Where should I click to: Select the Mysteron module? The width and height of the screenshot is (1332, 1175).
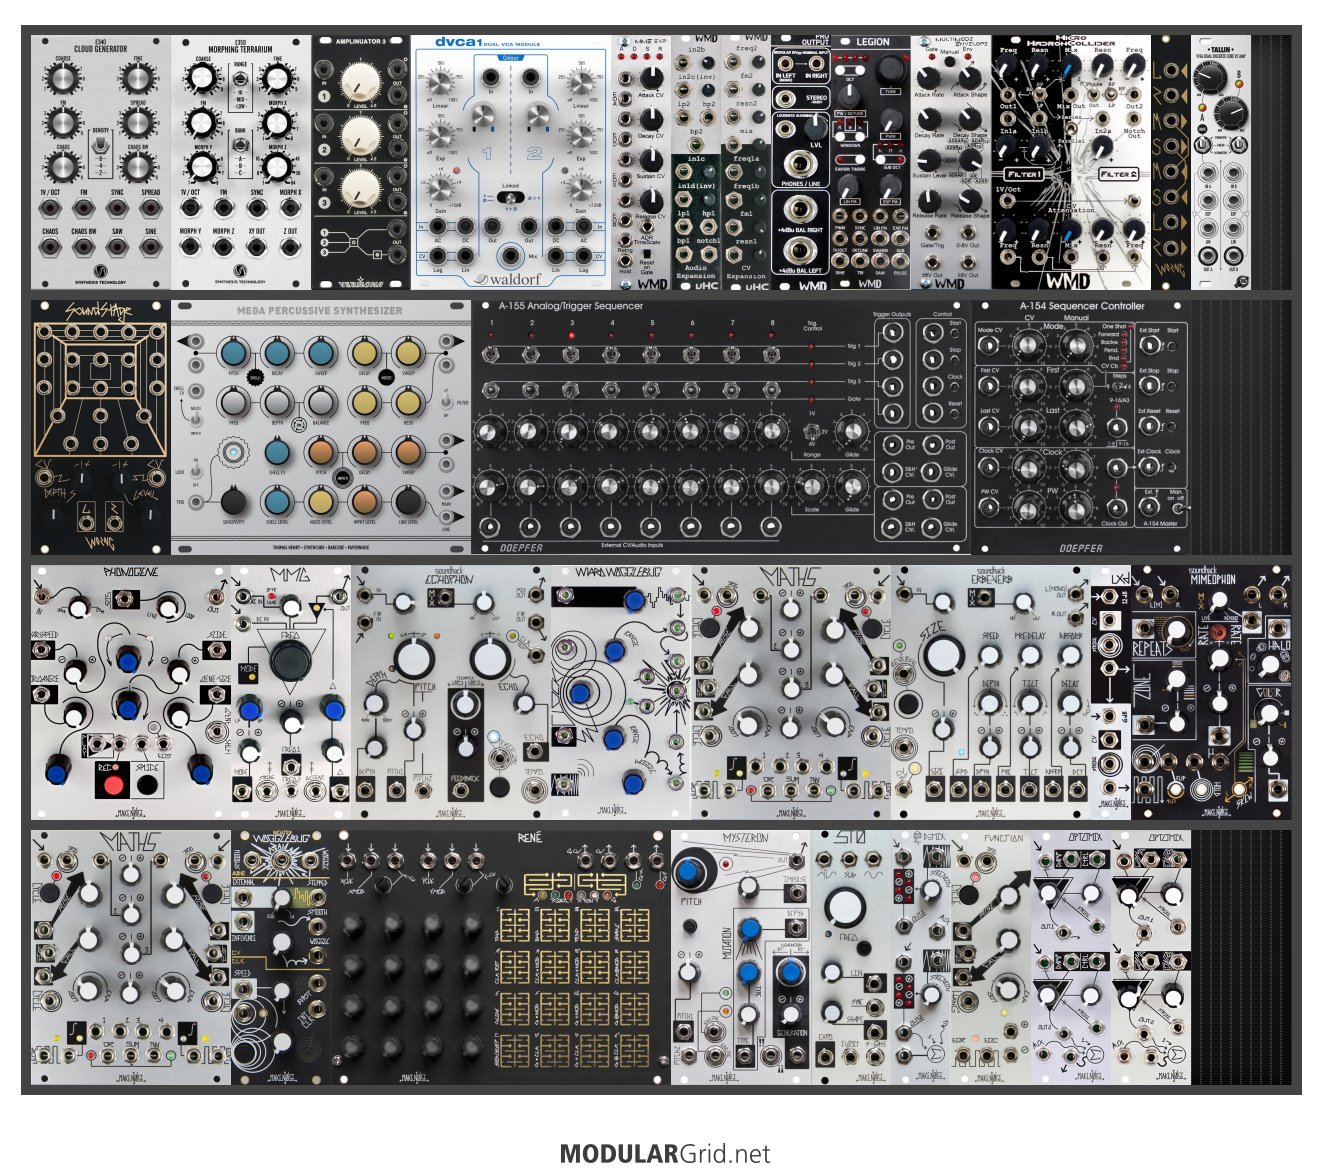741,957
